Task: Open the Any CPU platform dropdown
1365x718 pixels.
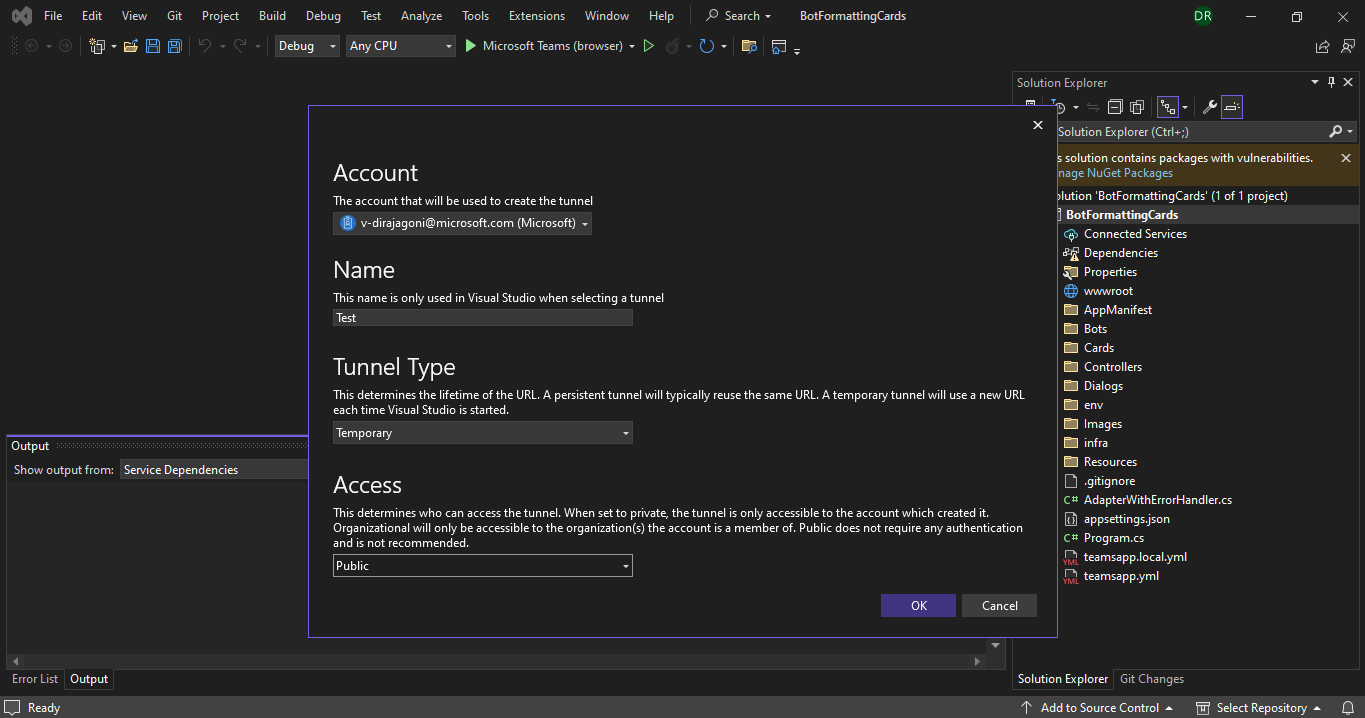Action: [401, 46]
